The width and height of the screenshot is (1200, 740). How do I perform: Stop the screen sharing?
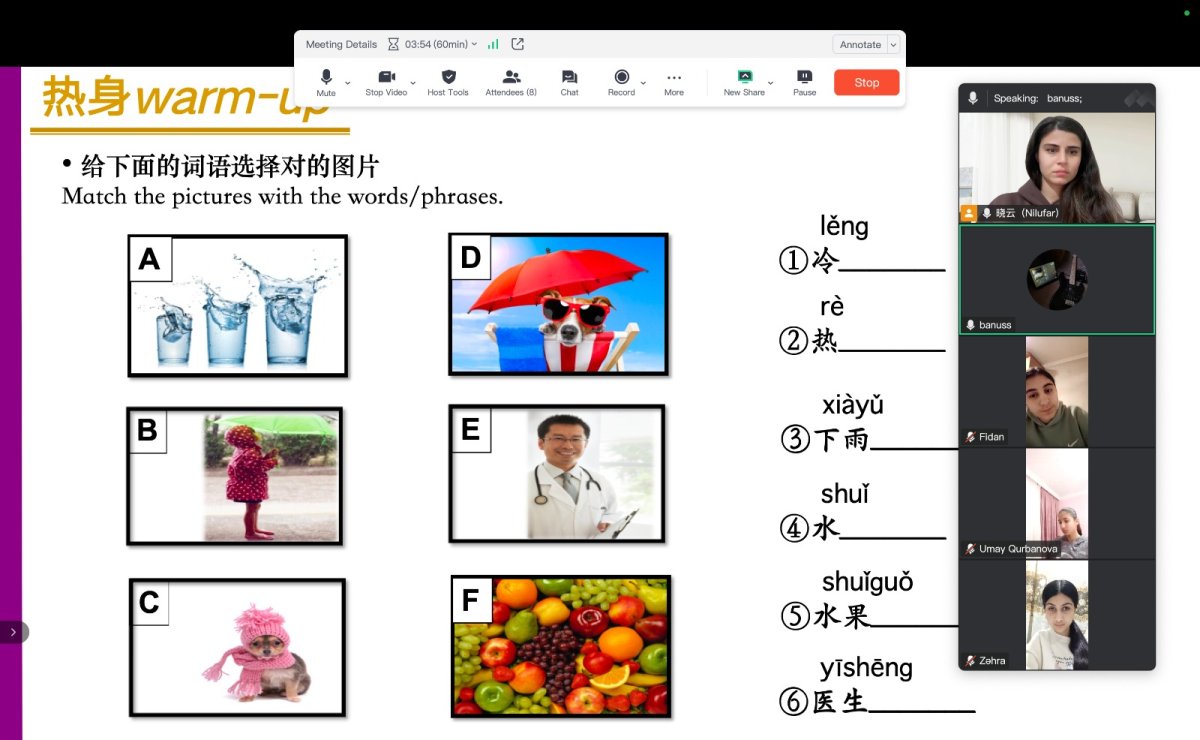point(867,83)
